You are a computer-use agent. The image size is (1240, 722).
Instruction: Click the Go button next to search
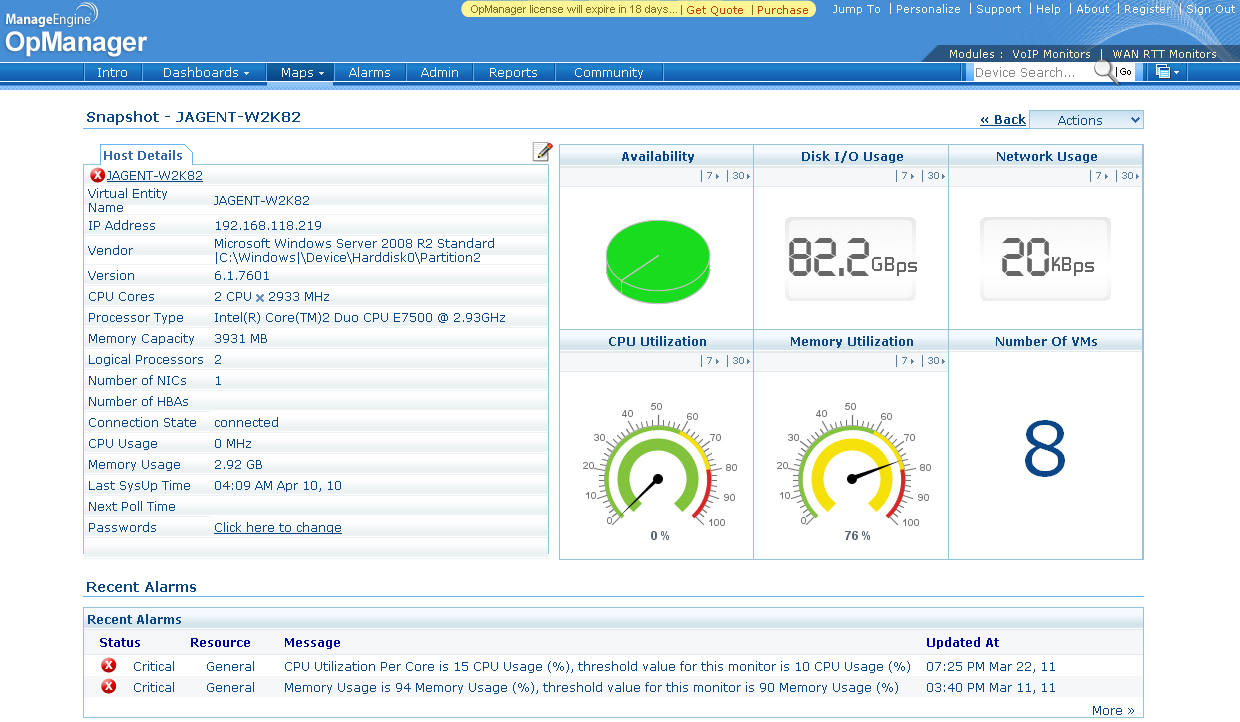(1126, 72)
